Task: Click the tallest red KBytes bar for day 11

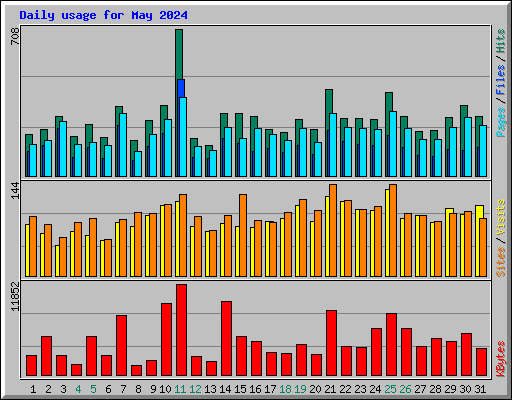Action: tap(181, 330)
